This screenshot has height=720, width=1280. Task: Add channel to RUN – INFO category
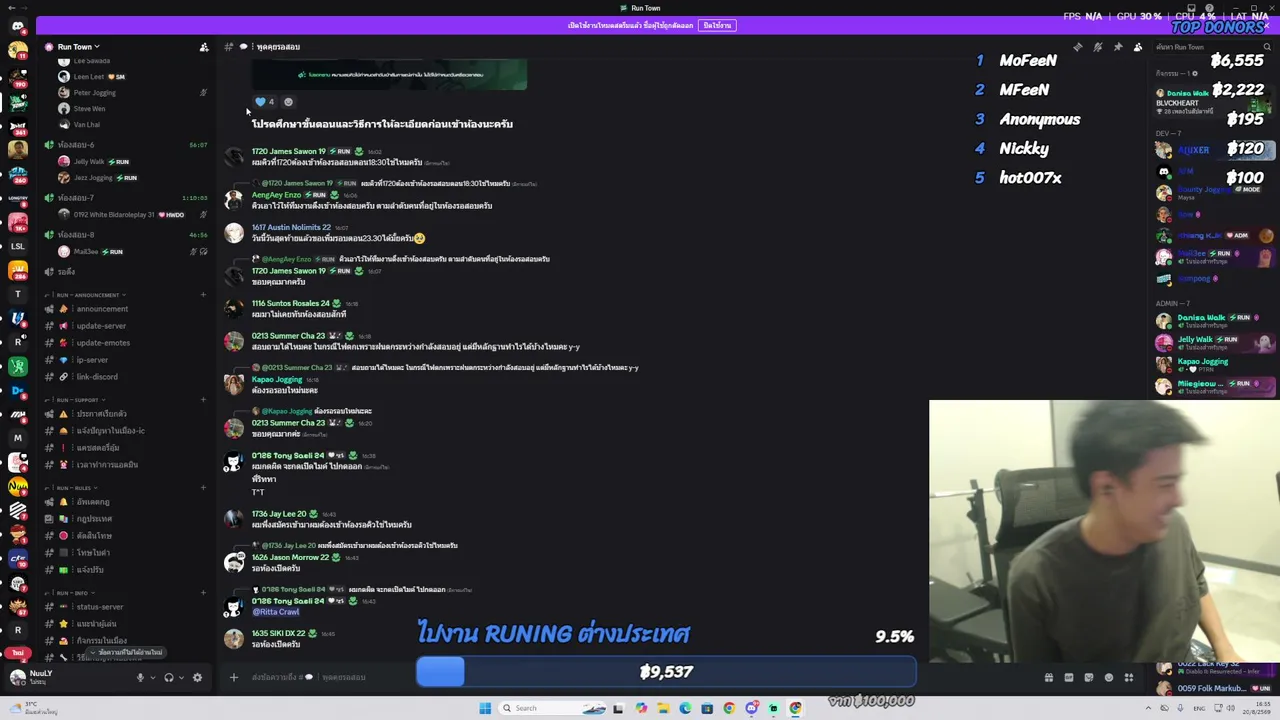pyautogui.click(x=203, y=593)
